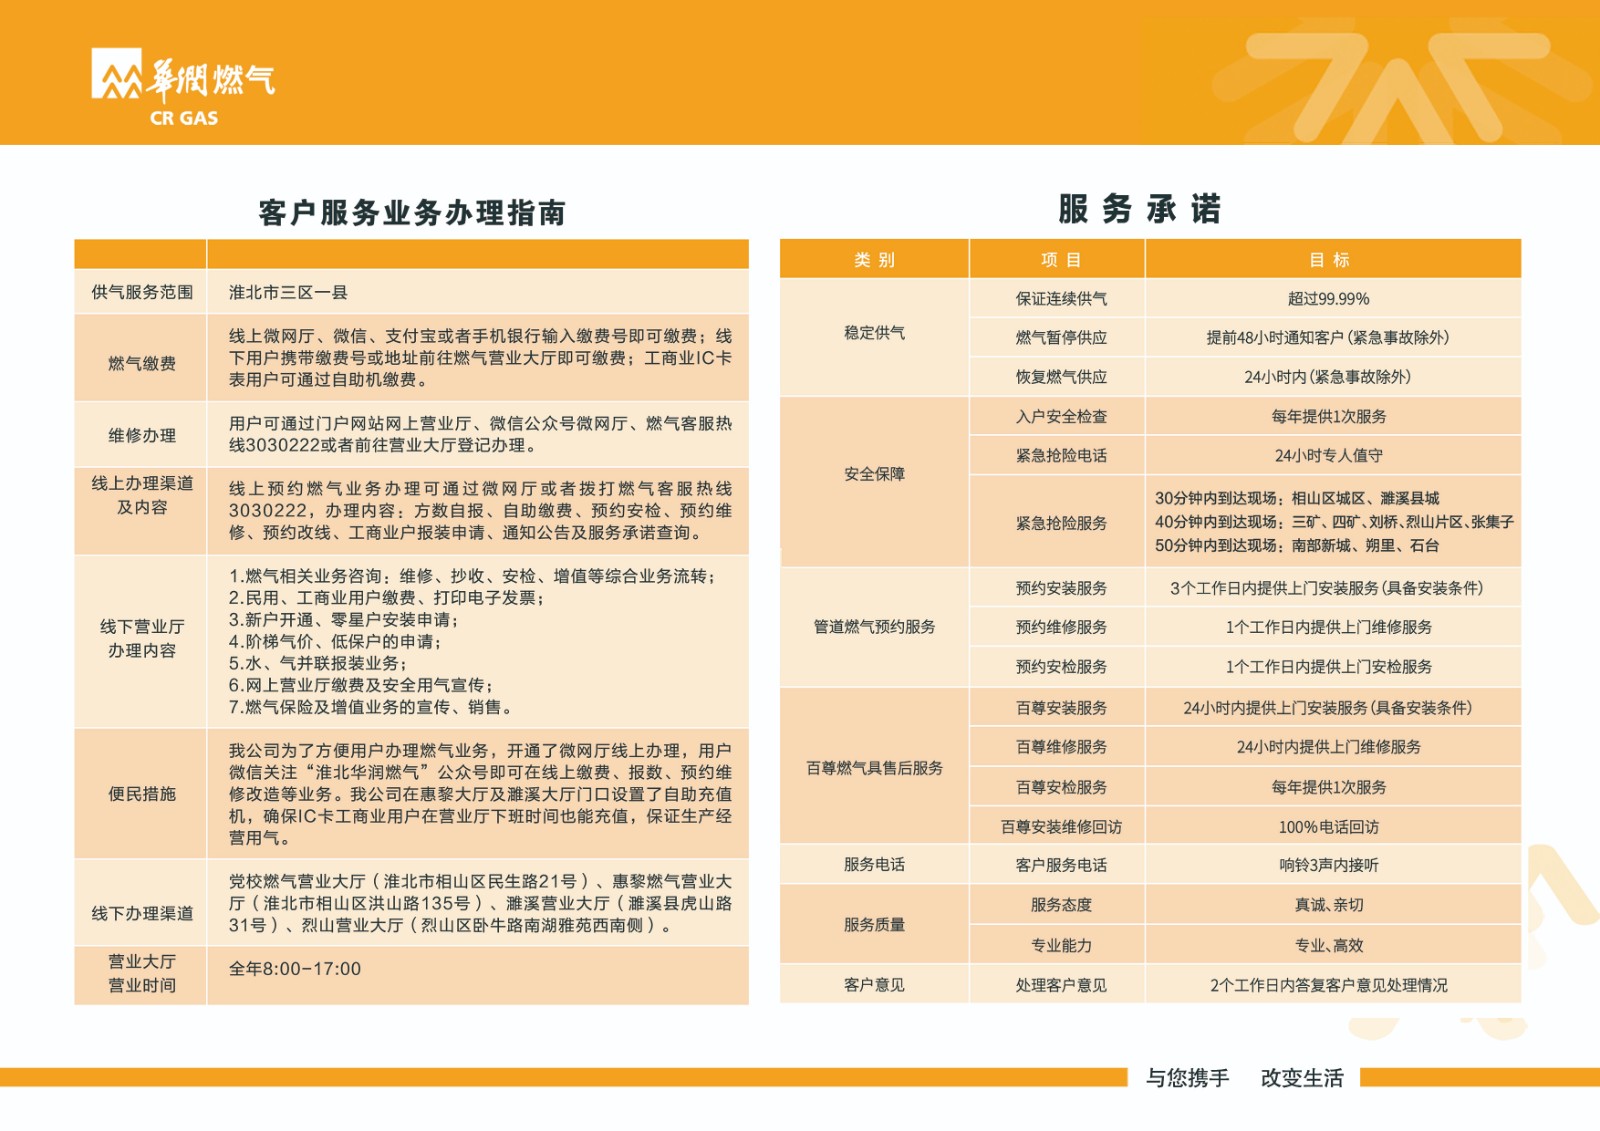Click the 淮北市三区一县 cell
The width and height of the screenshot is (1600, 1131).
(x=288, y=292)
